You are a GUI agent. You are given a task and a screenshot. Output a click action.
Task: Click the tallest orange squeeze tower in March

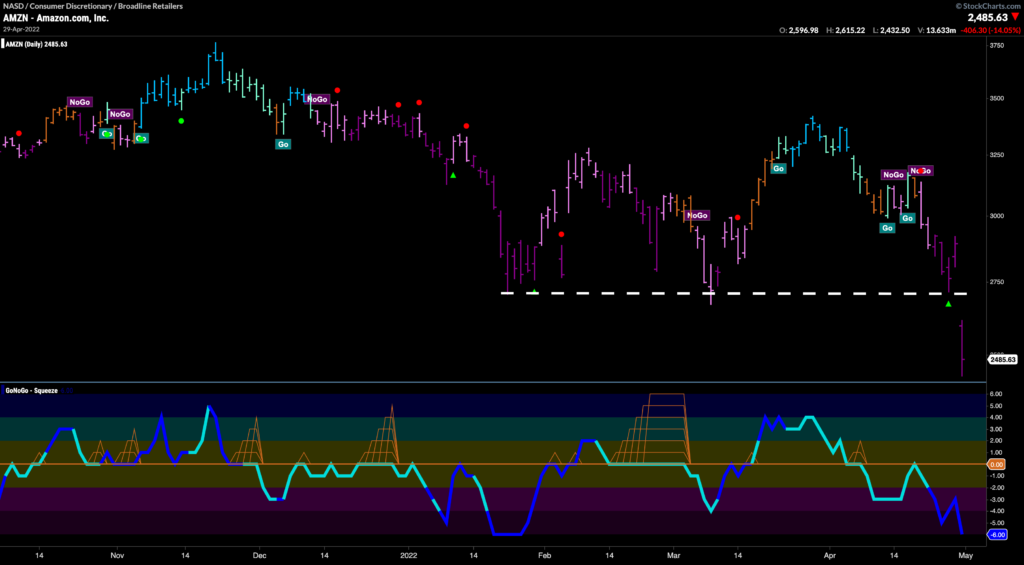666,428
